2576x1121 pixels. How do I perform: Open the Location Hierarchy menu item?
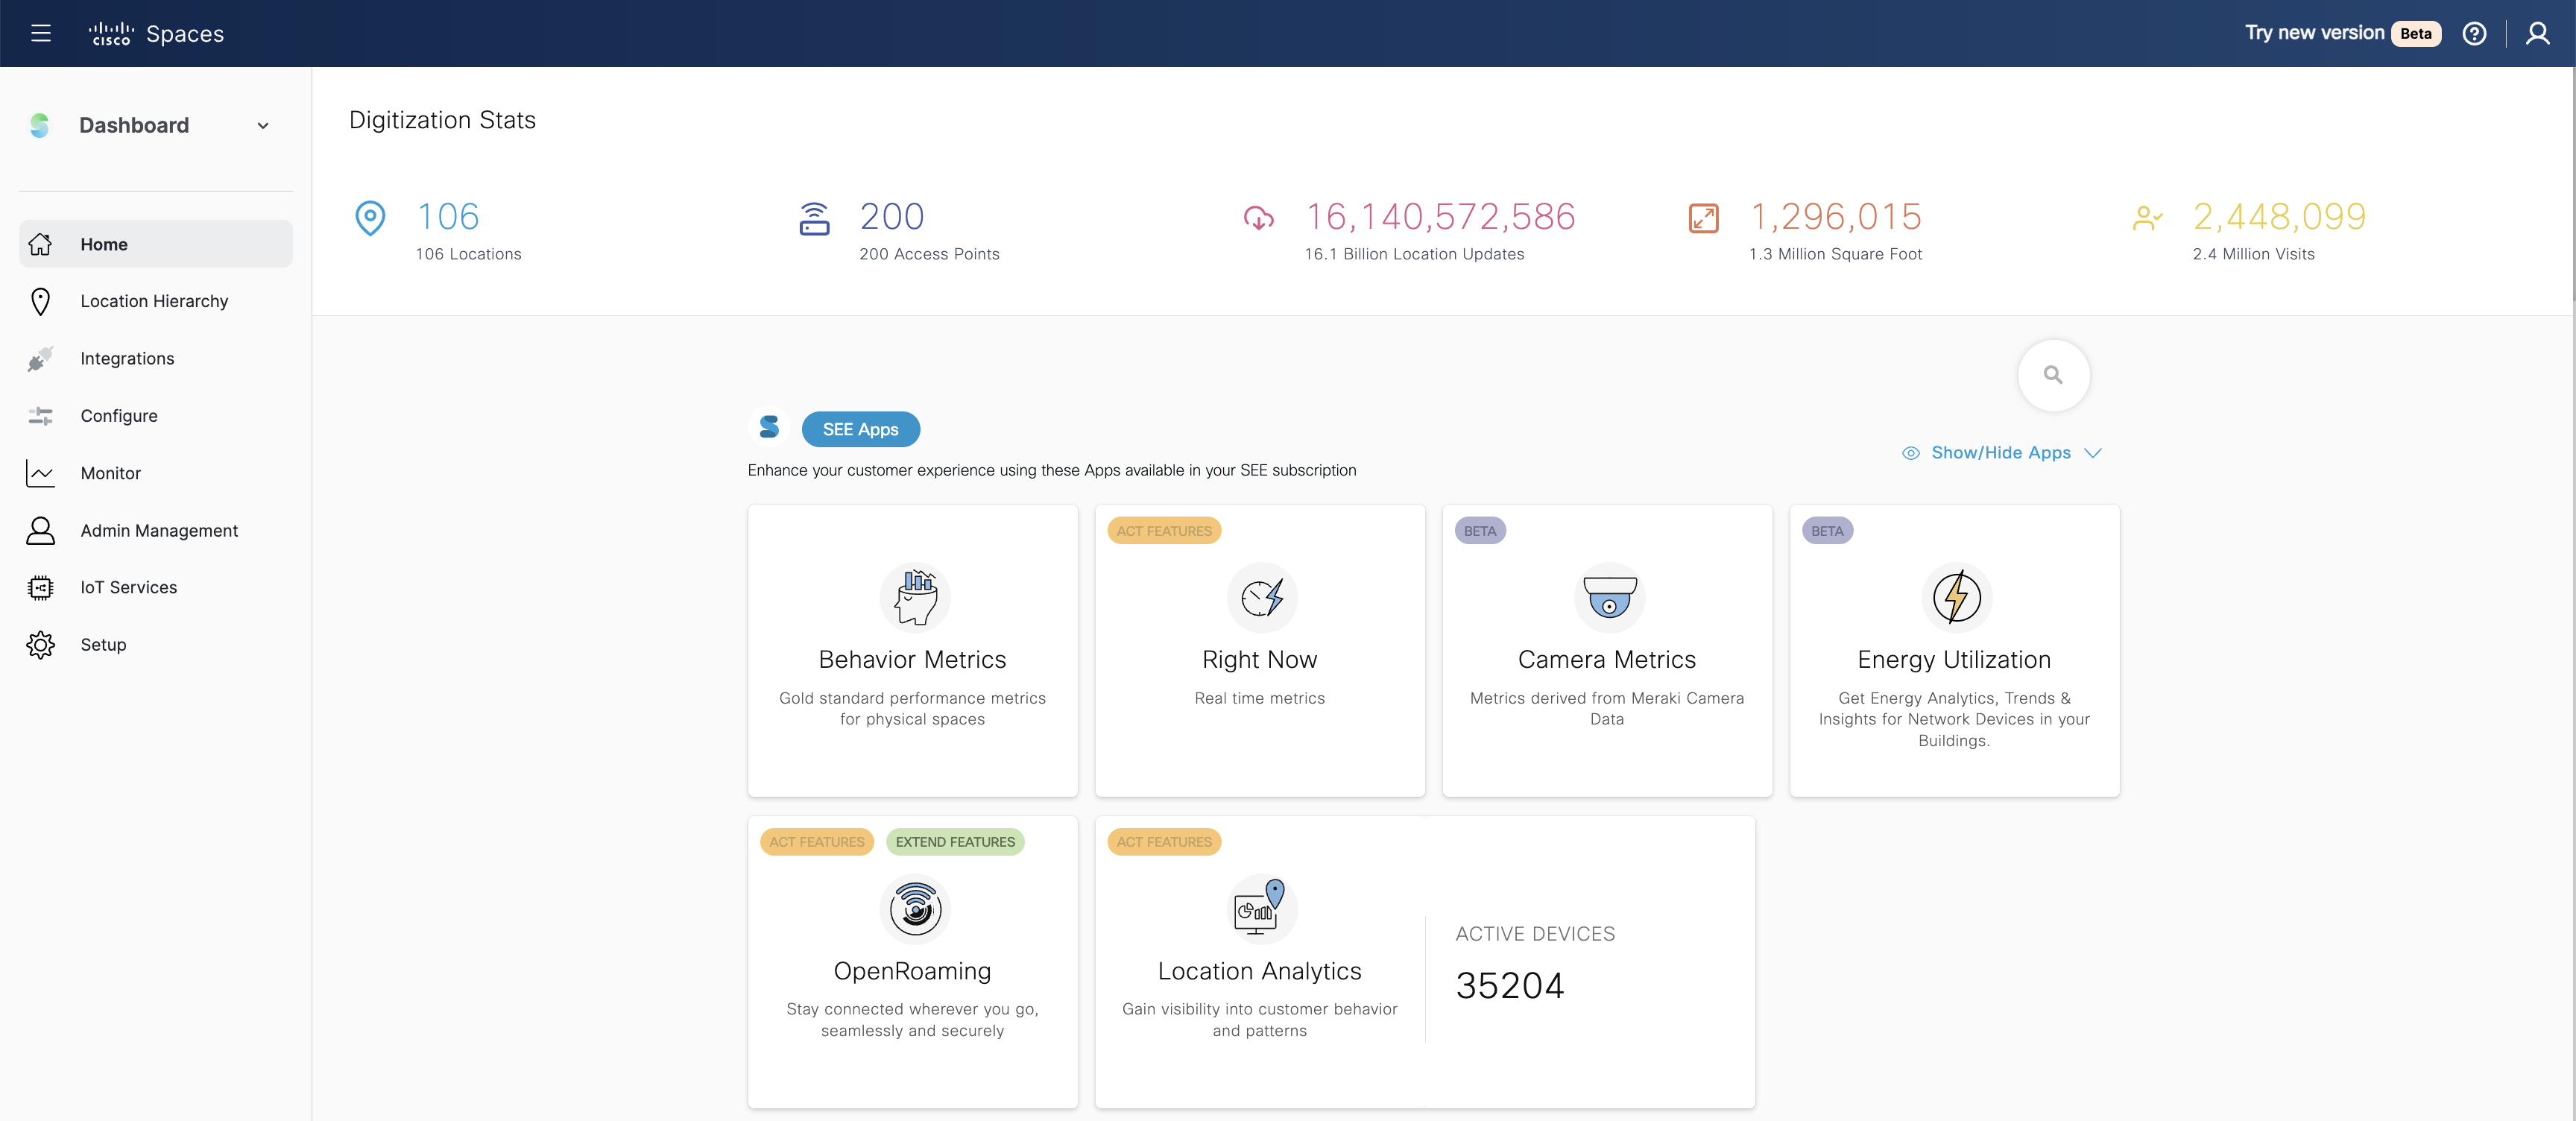click(154, 301)
